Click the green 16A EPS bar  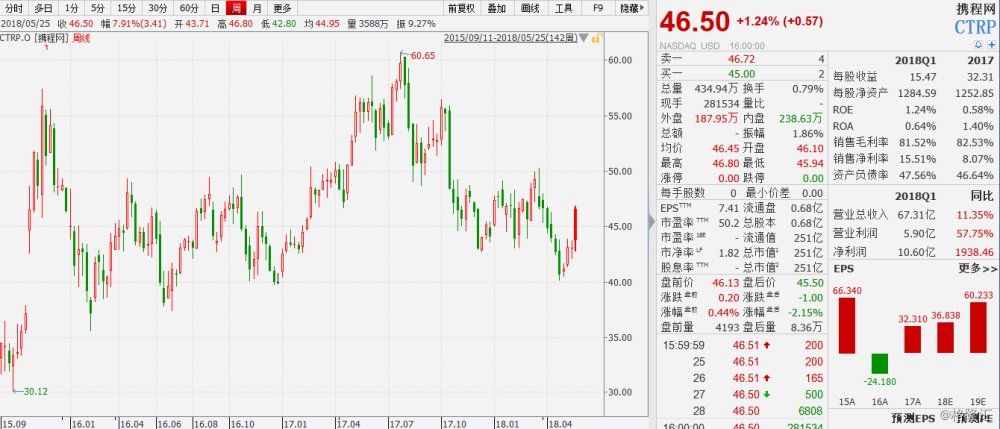coord(879,363)
